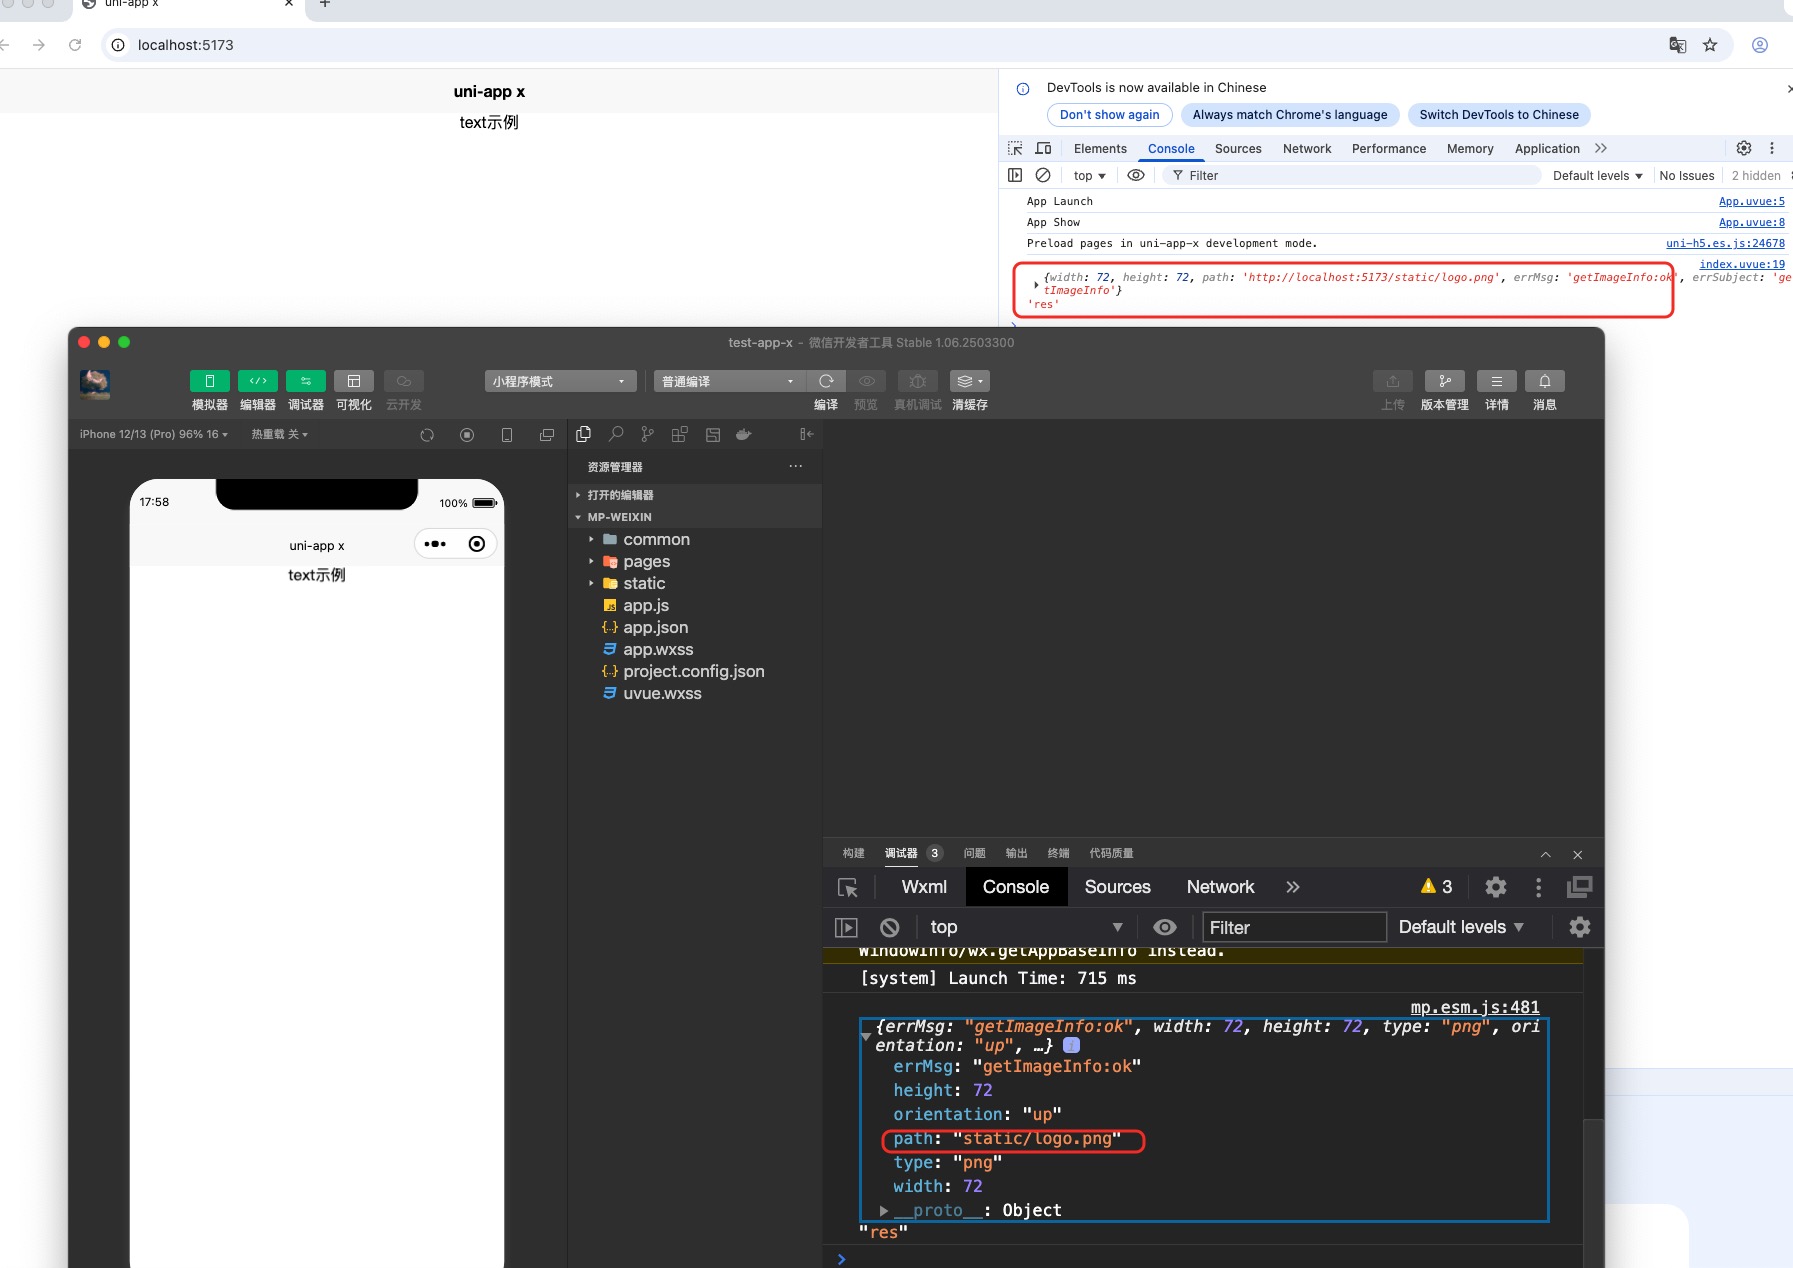Open the extensions icon in editor sidebar
1793x1268 pixels.
[x=680, y=434]
